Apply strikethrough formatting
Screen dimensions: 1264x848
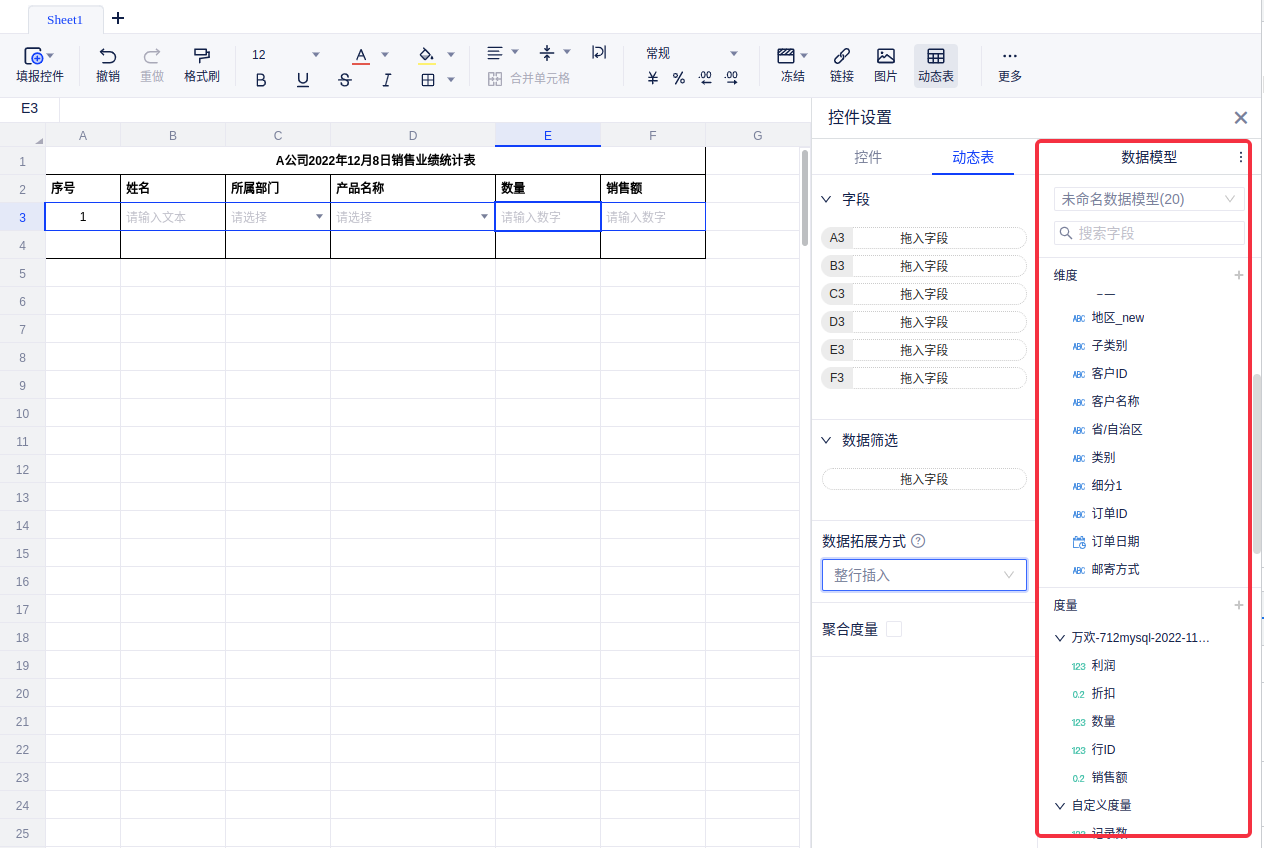coord(345,80)
